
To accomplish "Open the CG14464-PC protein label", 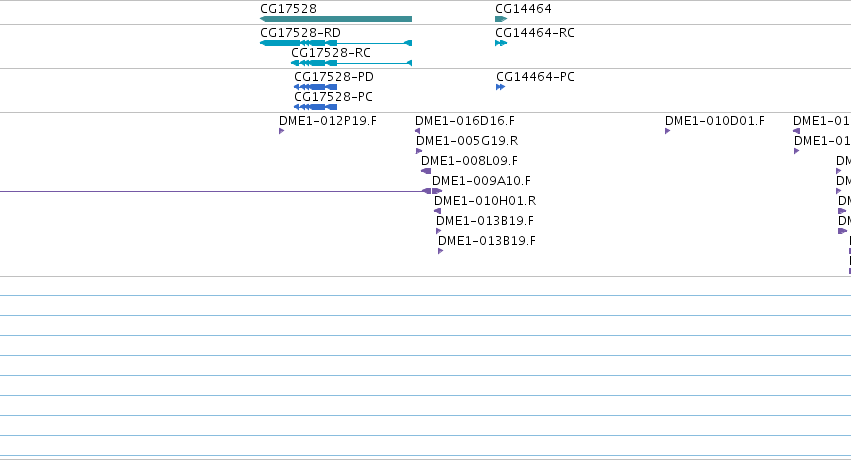I will [x=536, y=76].
